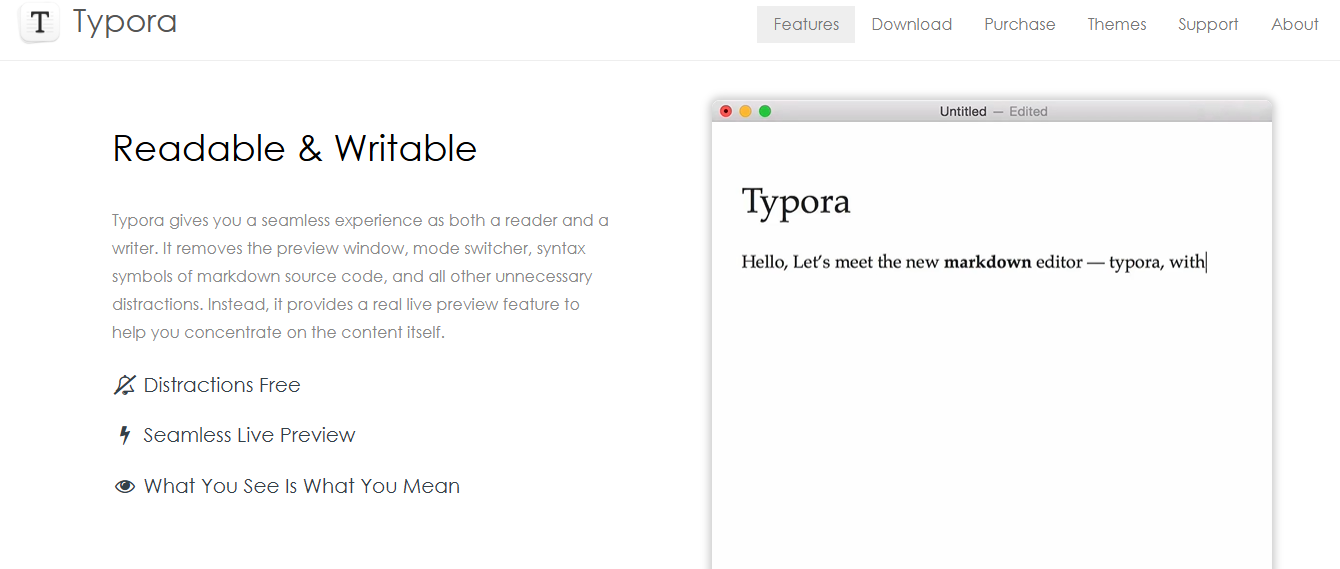Click the lightning bolt Seamless Live Preview icon
This screenshot has width=1340, height=569.
tap(125, 435)
